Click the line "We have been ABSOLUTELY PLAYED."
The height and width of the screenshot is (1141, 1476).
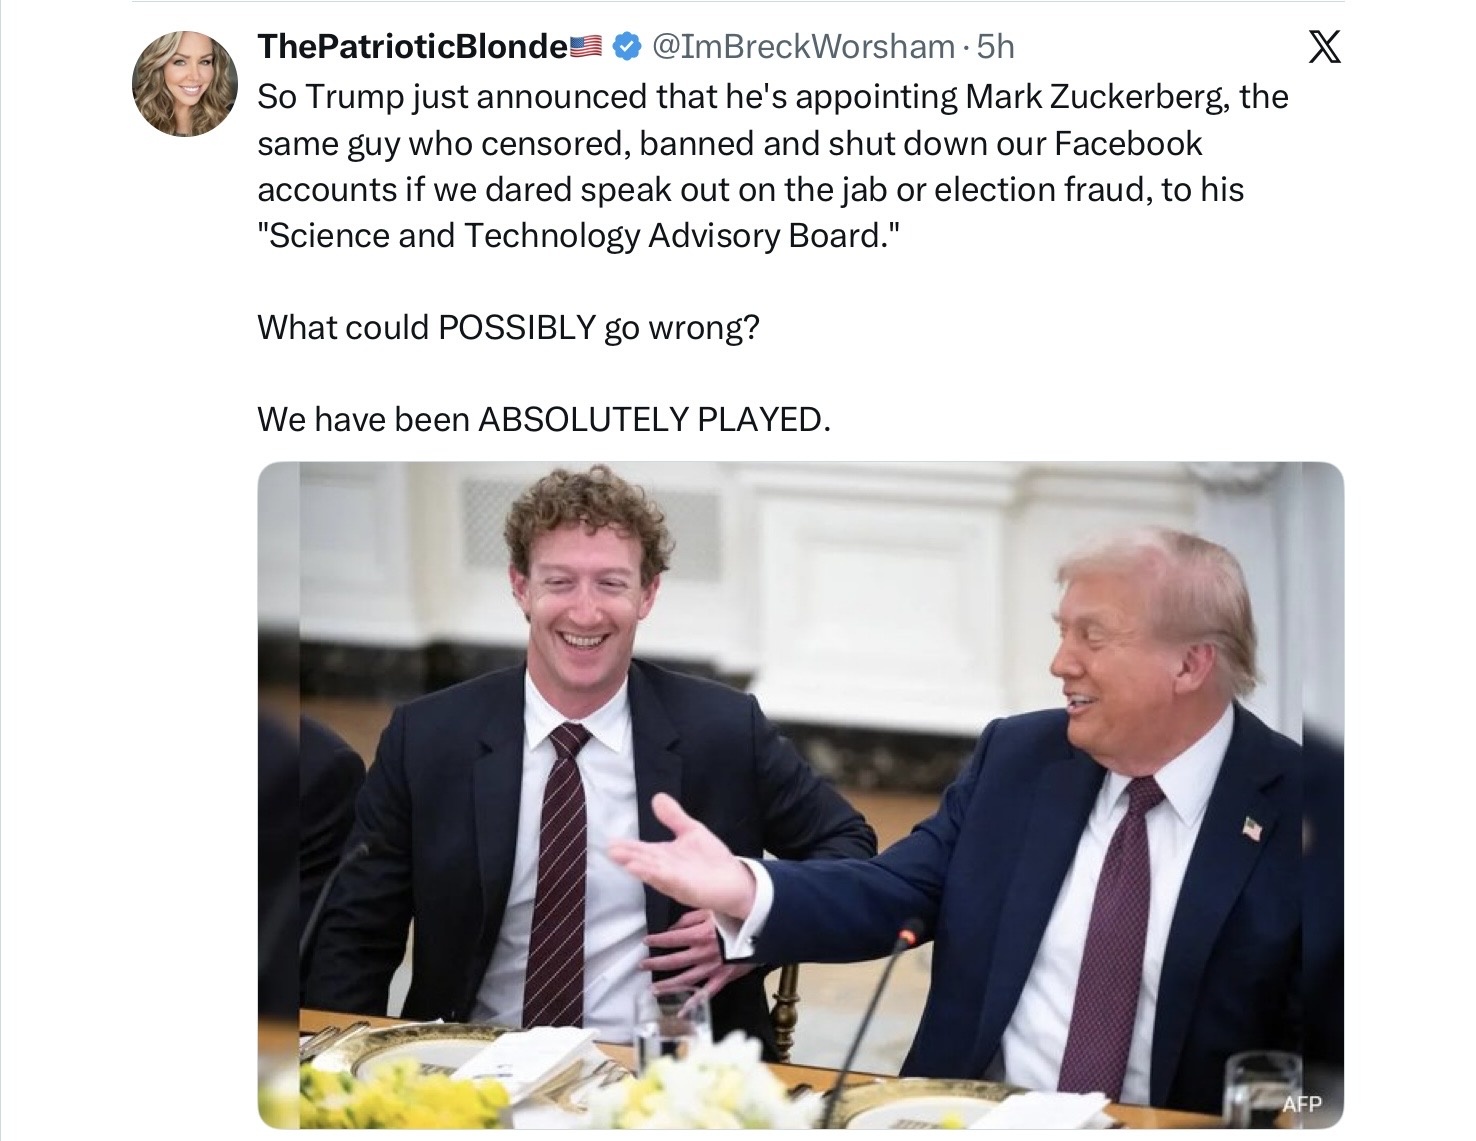coord(543,419)
